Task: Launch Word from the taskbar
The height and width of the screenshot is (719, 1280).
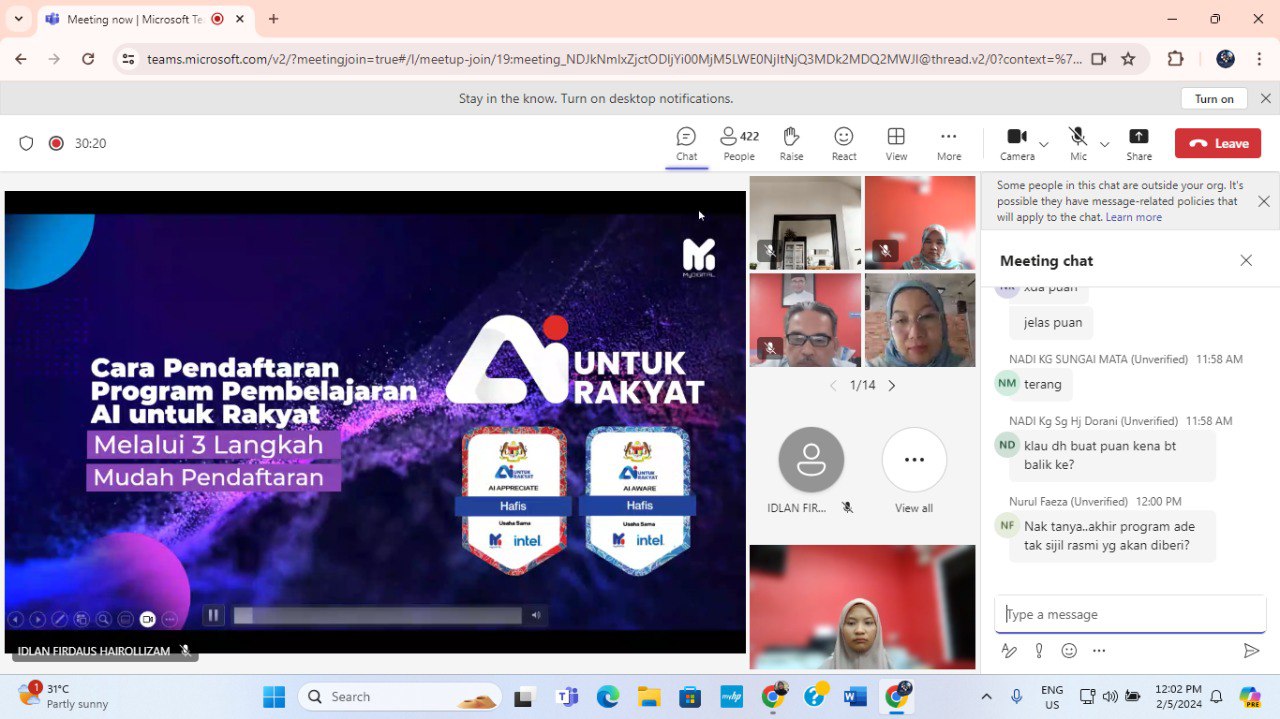Action: click(855, 696)
